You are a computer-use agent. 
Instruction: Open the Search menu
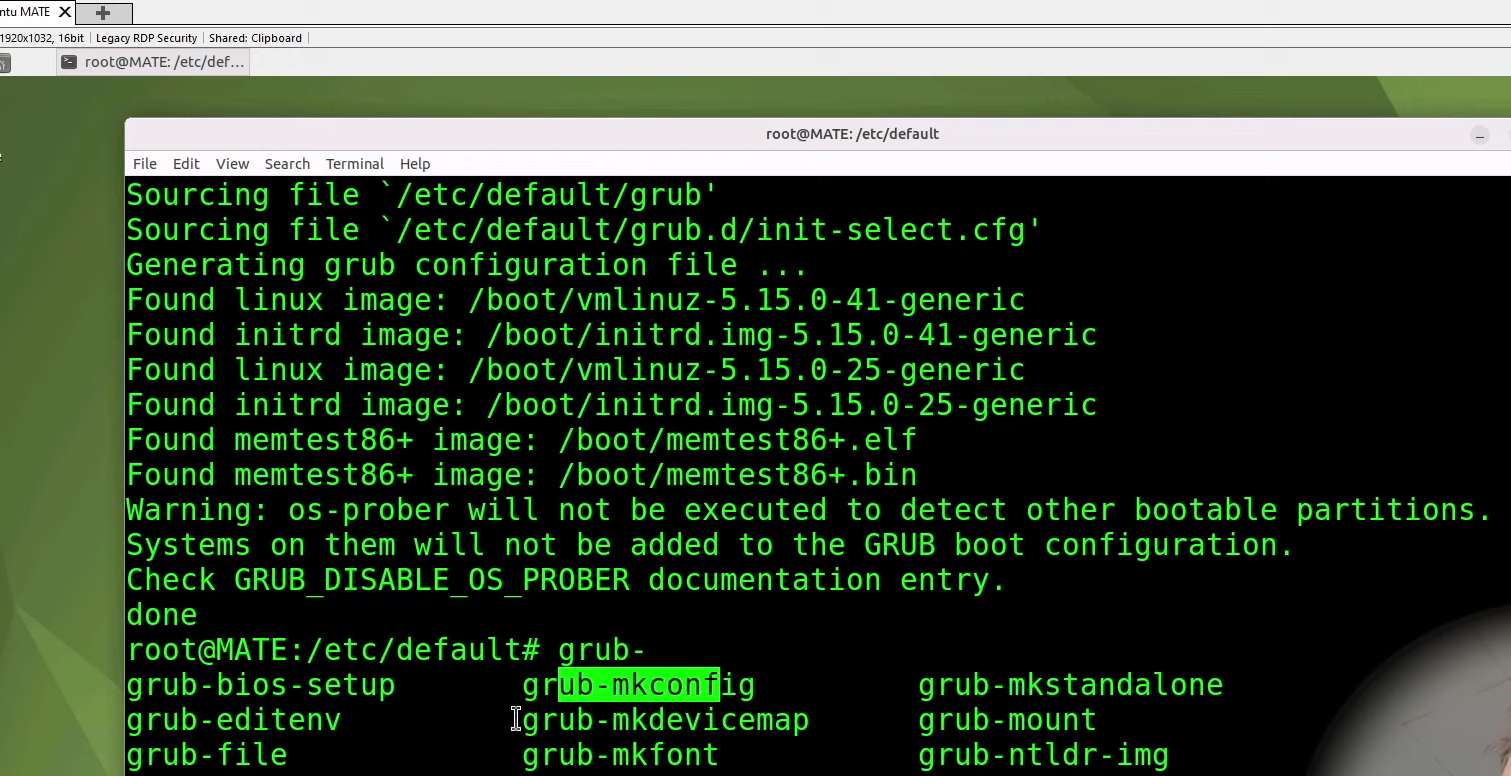pos(287,163)
